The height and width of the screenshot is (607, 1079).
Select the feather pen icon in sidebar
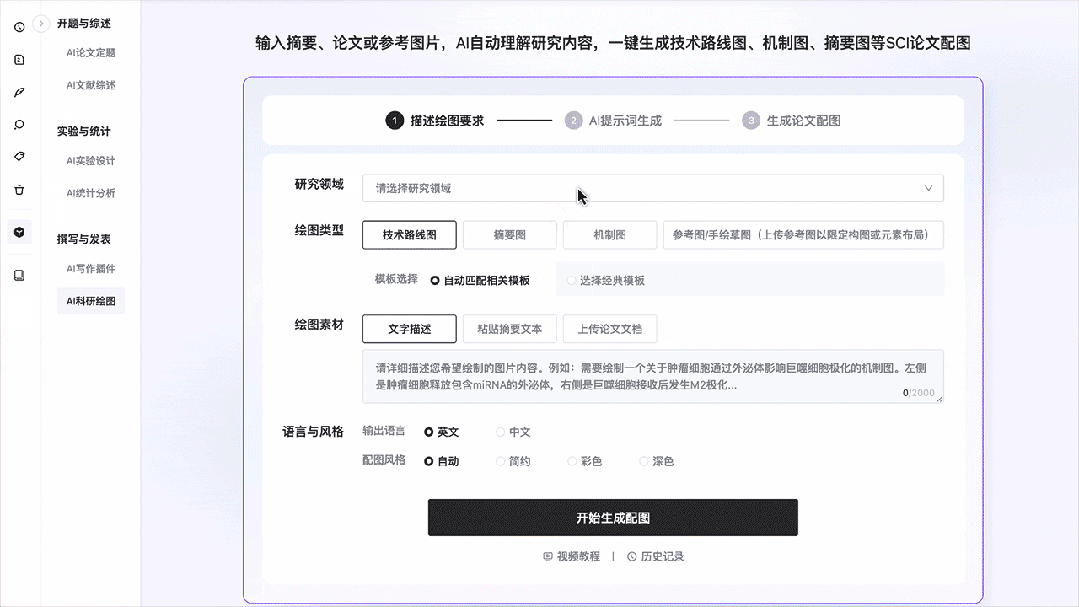click(19, 92)
